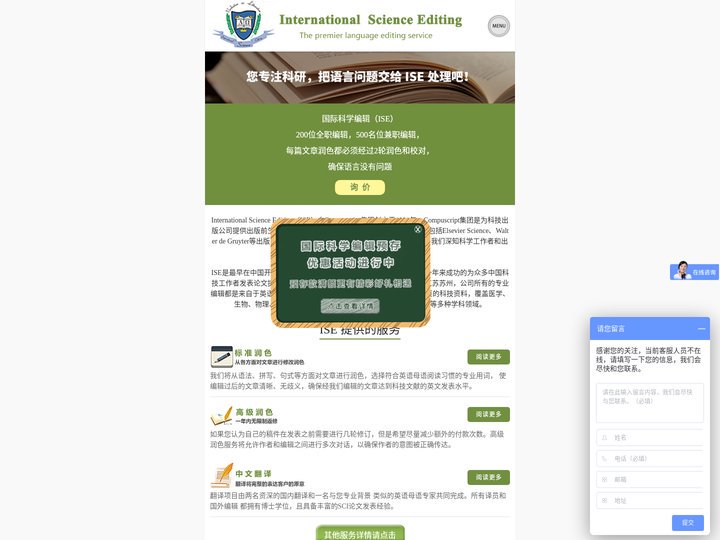Click the 国际科学编辑预存 popup heading
The width and height of the screenshot is (720, 540).
click(x=350, y=246)
